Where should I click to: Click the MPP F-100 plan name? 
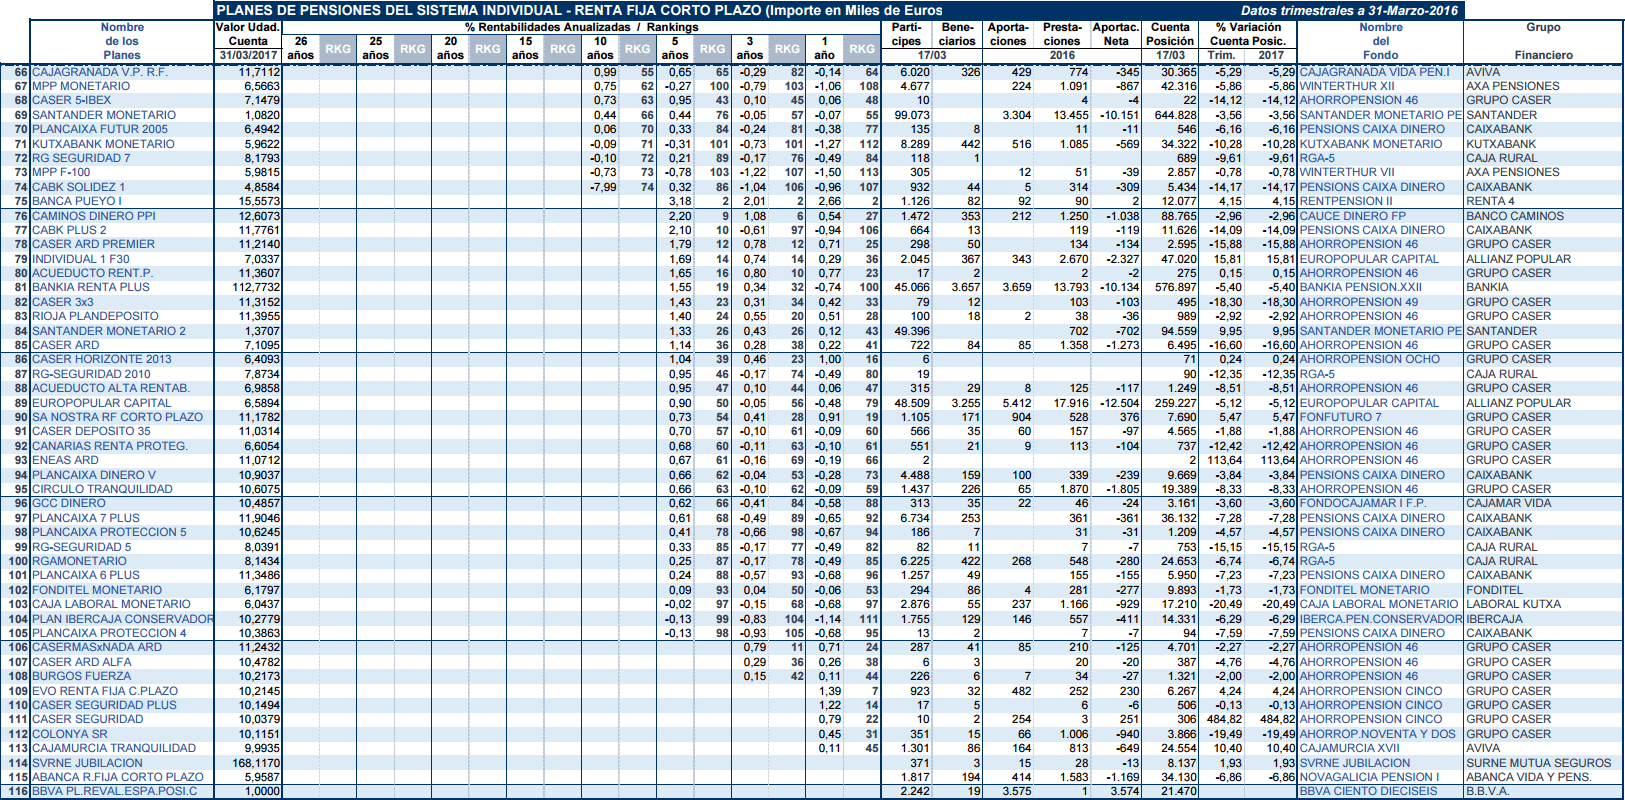point(61,172)
